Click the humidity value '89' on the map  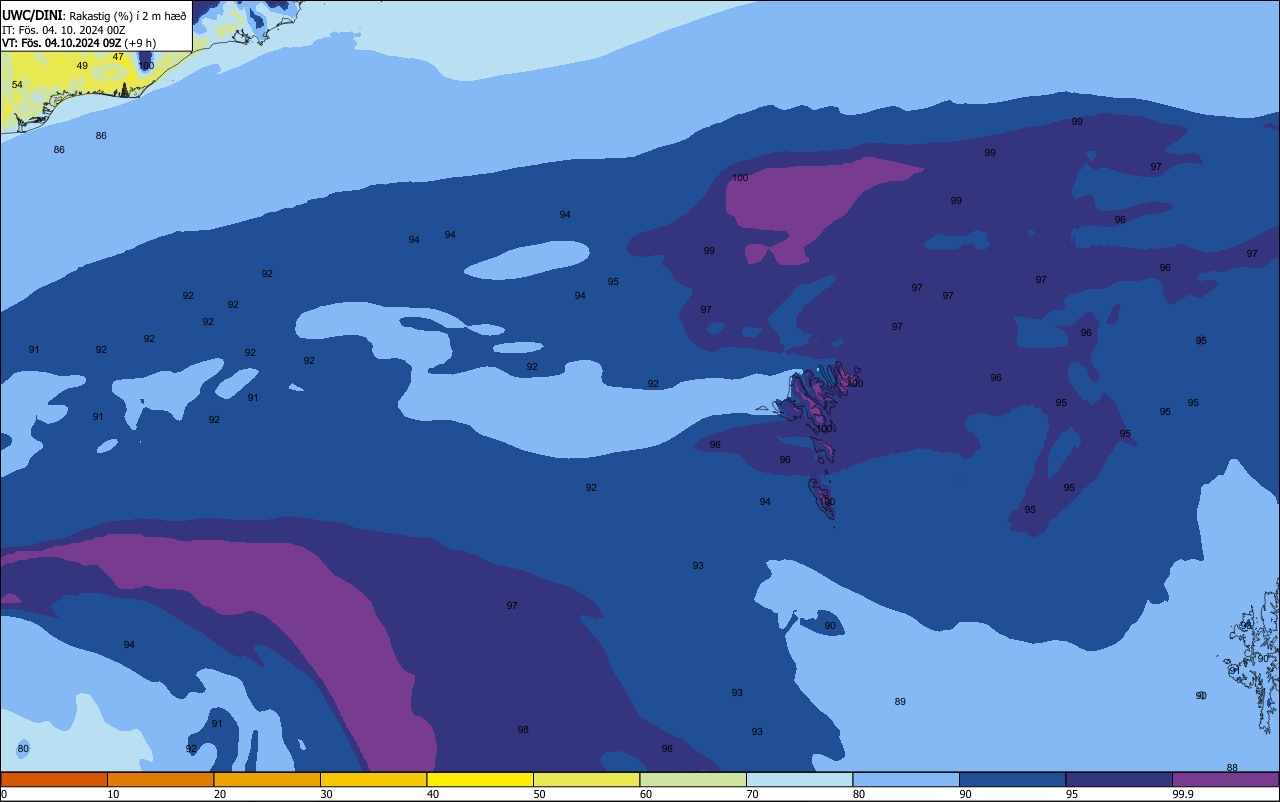point(900,702)
